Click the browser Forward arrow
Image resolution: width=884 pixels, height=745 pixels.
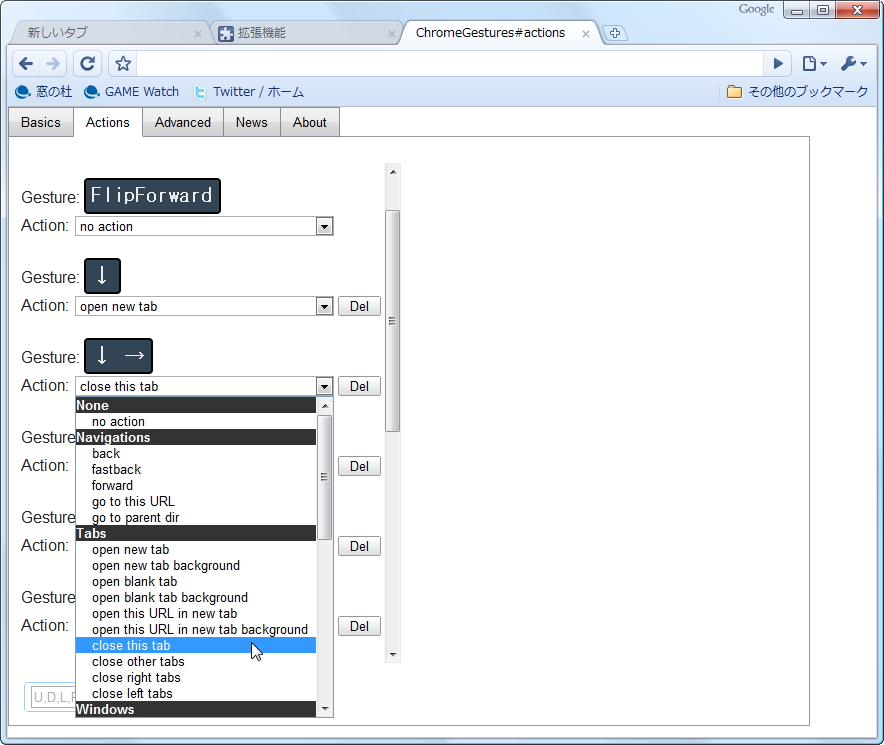(x=53, y=64)
